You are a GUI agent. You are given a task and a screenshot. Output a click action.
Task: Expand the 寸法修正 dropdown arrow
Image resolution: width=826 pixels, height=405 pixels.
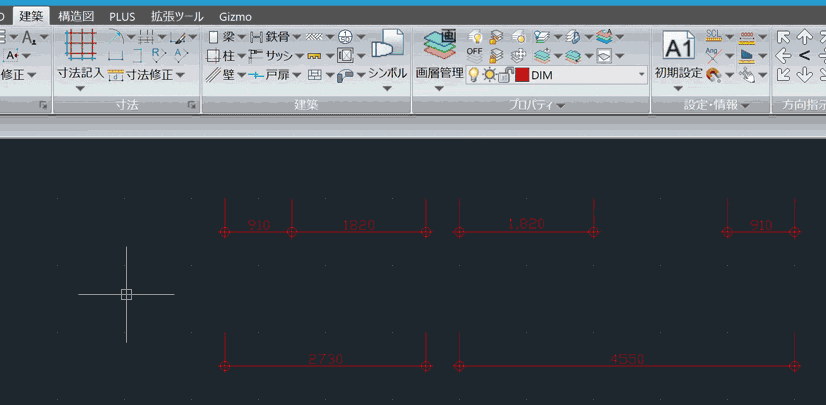coord(180,75)
